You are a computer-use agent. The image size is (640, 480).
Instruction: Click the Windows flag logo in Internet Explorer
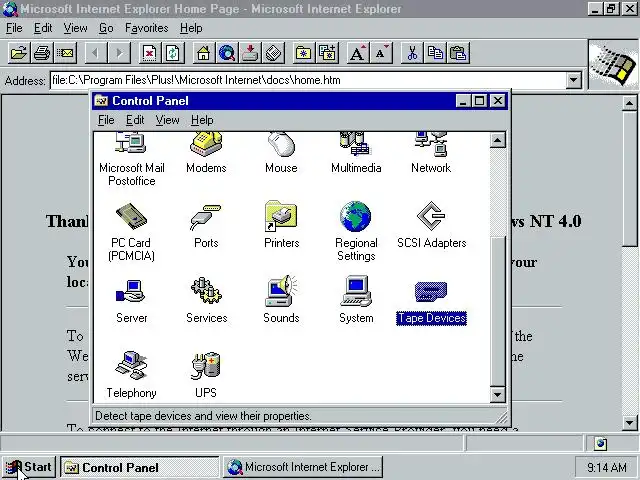coord(613,65)
